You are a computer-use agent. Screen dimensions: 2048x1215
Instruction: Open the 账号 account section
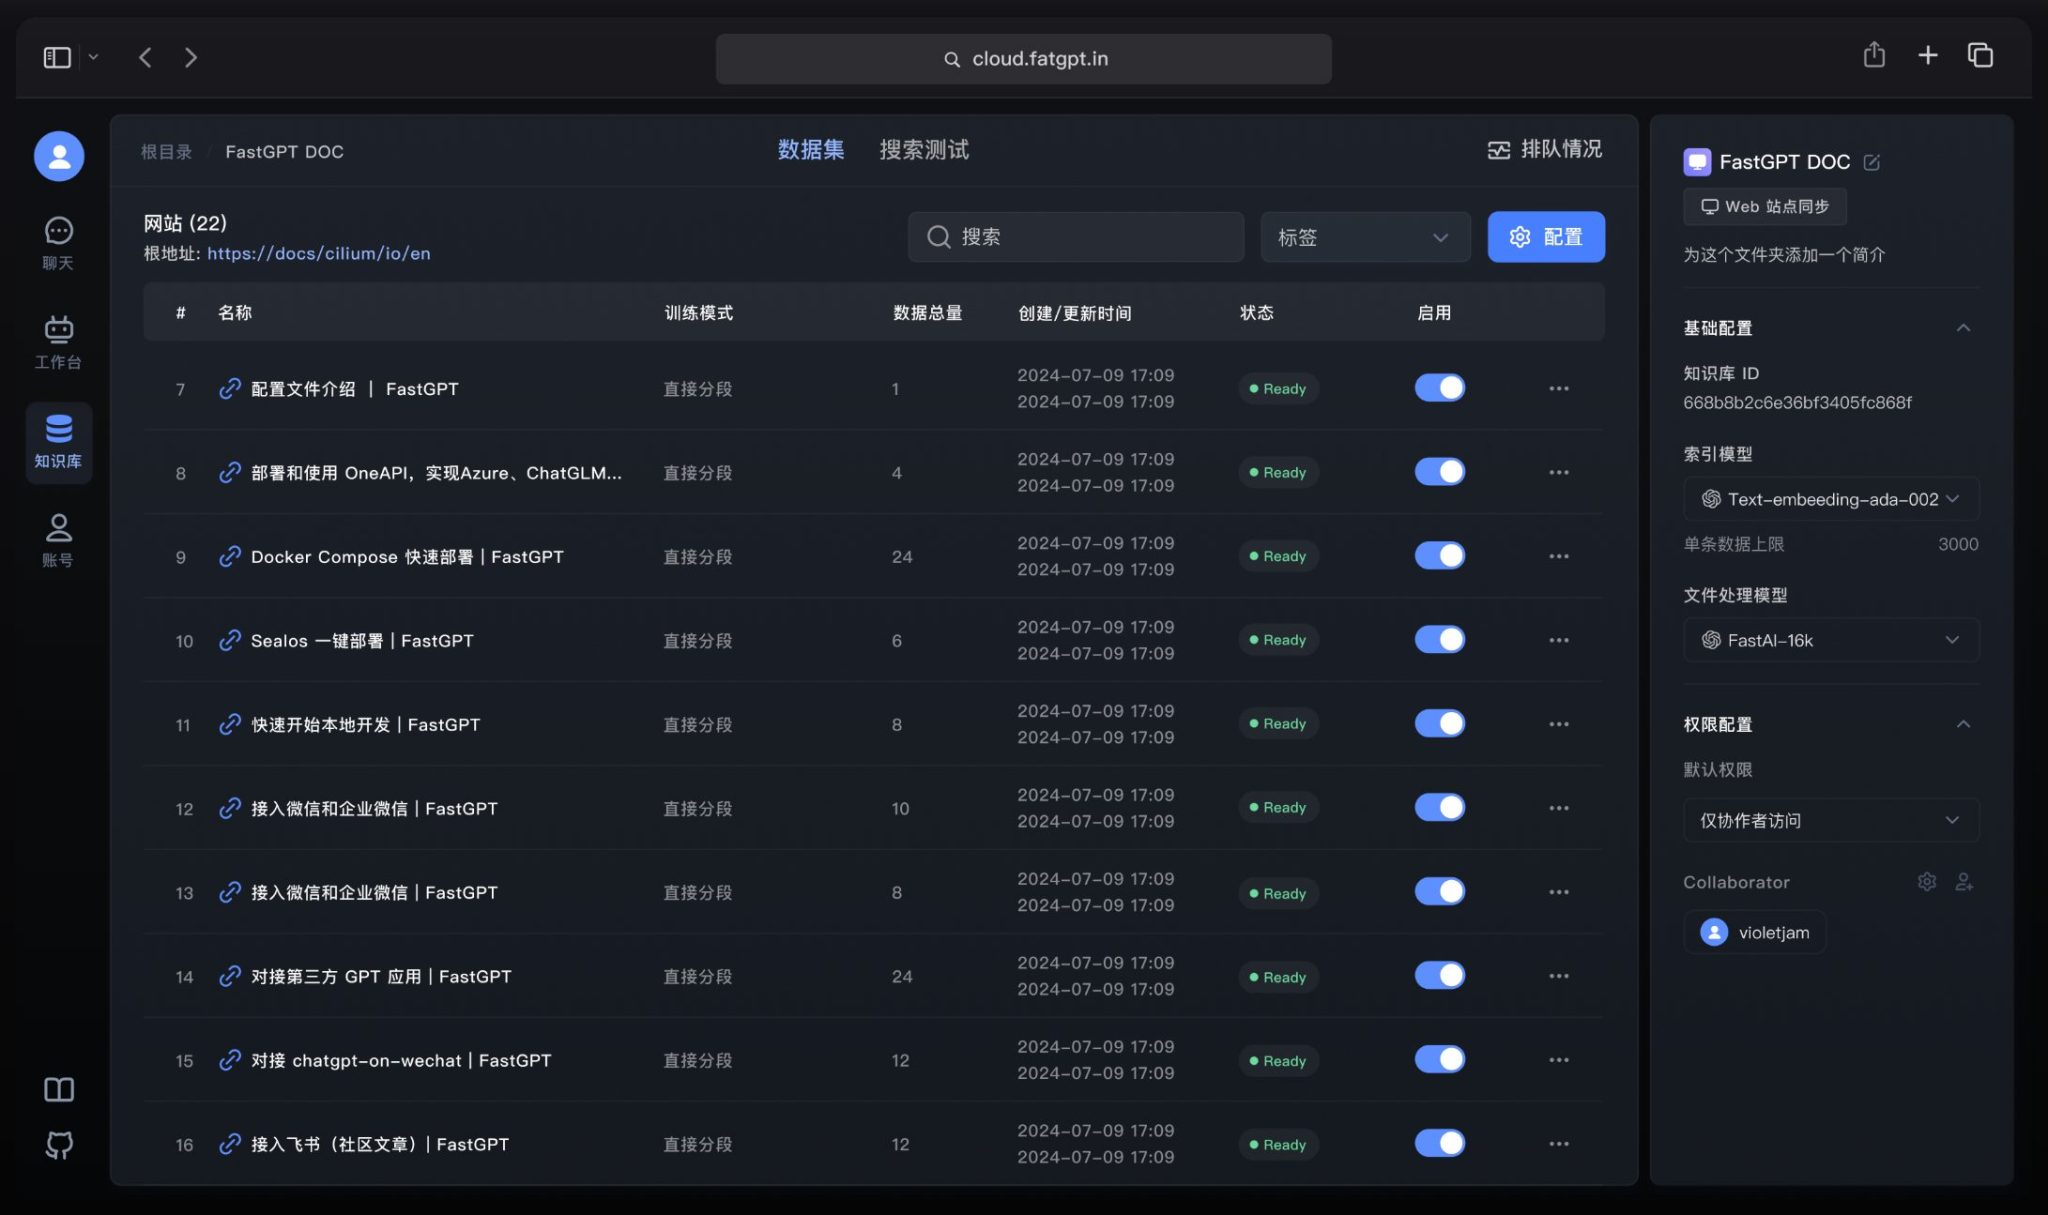pos(58,538)
